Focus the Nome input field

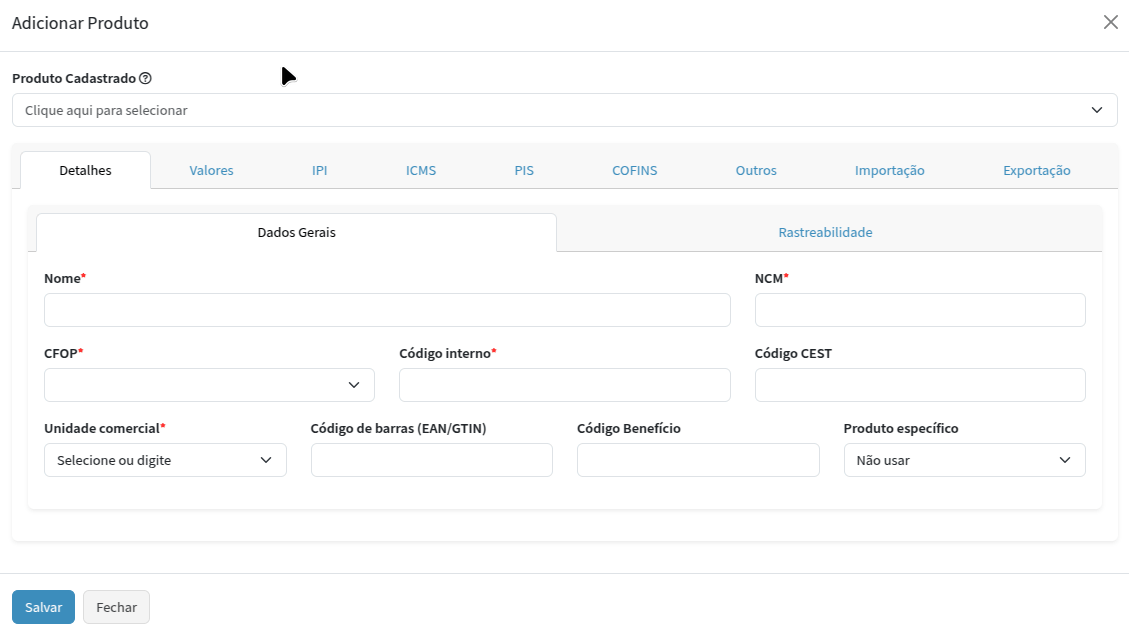point(387,310)
